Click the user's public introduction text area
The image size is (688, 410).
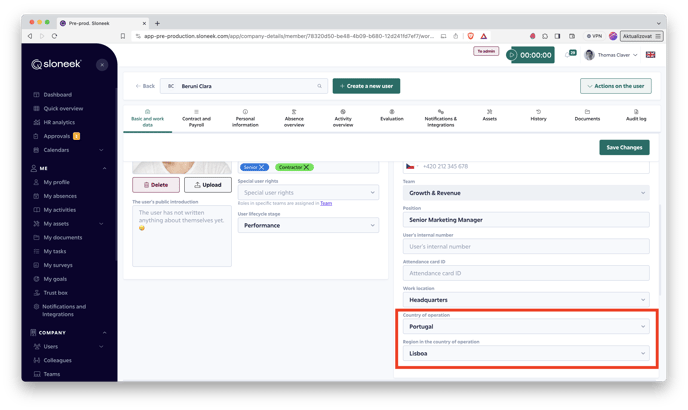pos(182,236)
